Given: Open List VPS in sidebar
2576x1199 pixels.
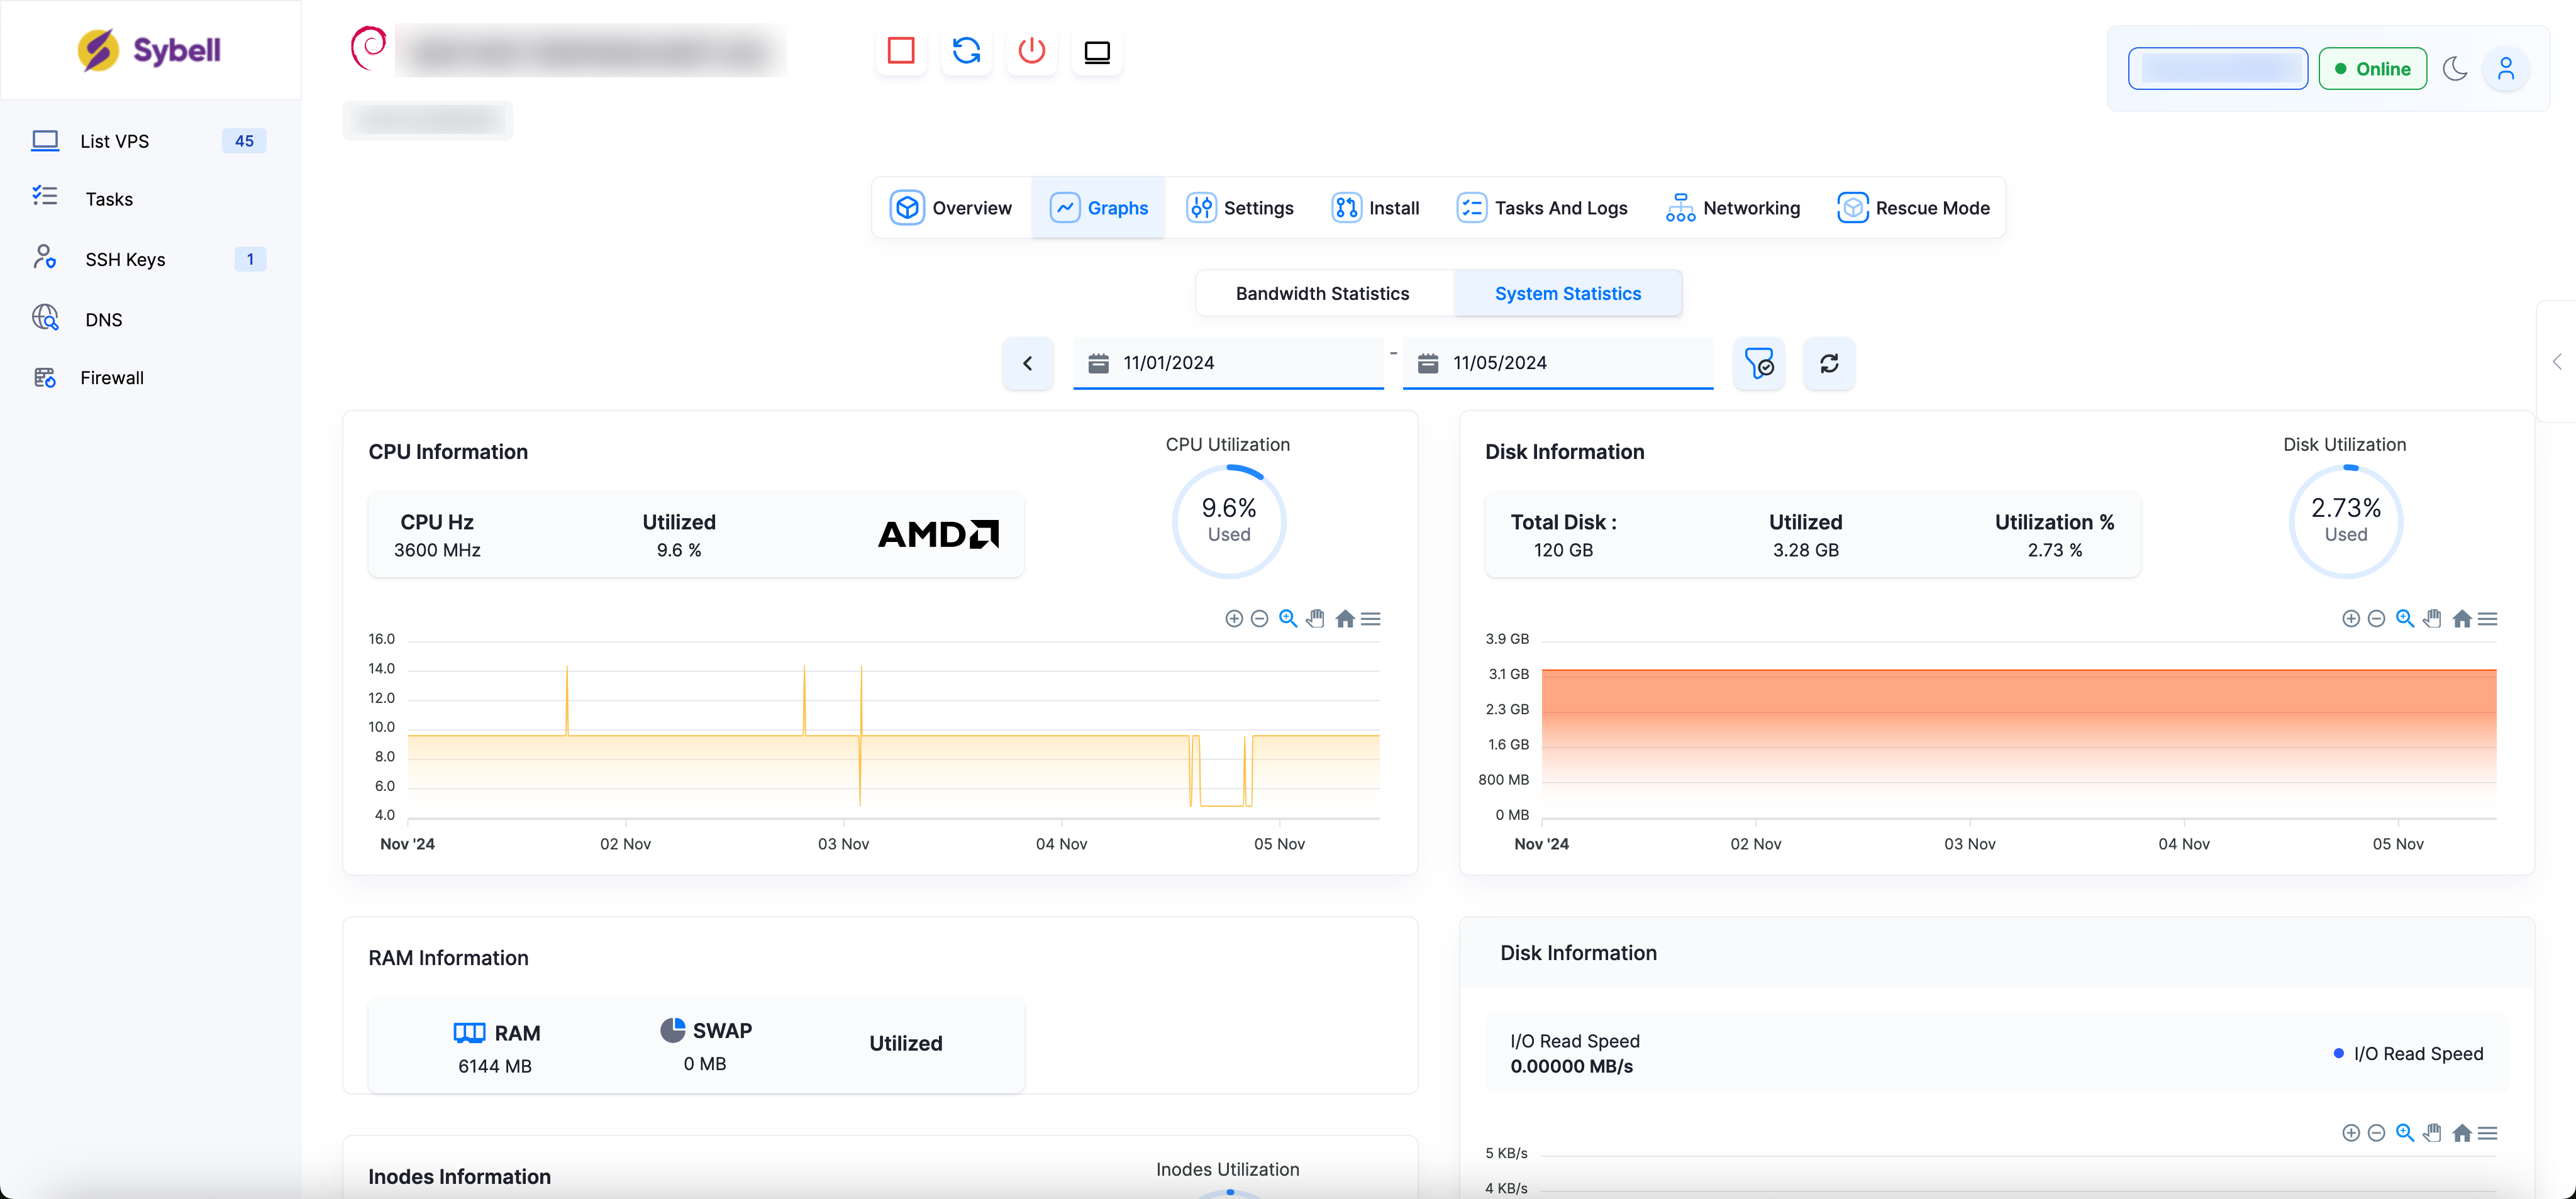Looking at the screenshot, I should tap(115, 141).
